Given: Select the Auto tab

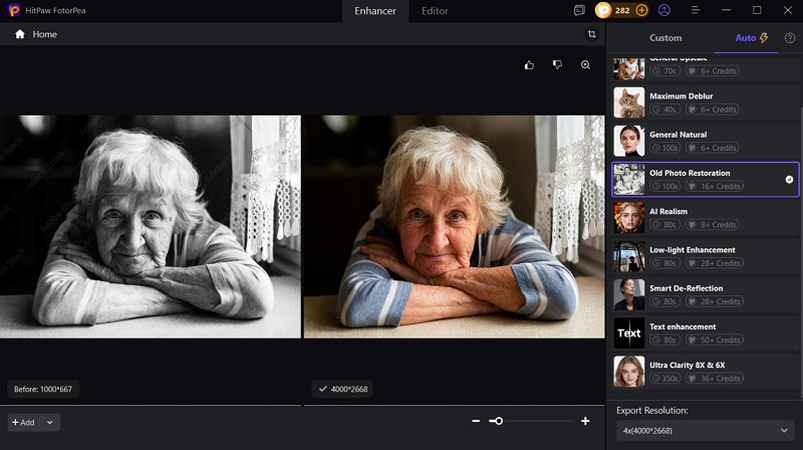Looking at the screenshot, I should [x=751, y=38].
